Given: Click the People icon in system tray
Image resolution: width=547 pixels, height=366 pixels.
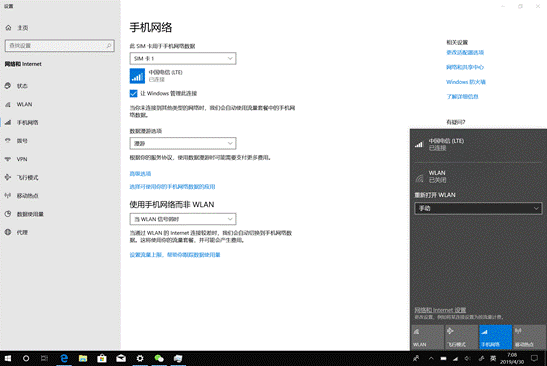Looking at the screenshot, I should [416, 358].
